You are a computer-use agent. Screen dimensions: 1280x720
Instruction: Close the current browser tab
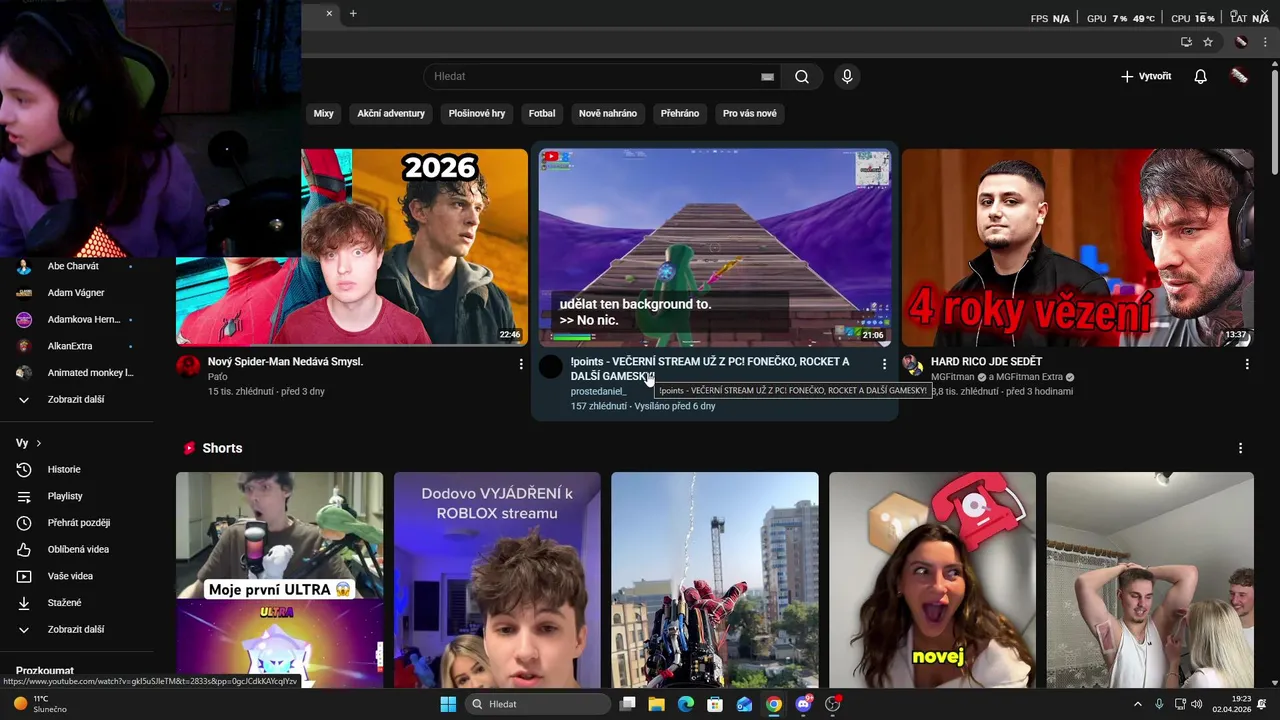point(329,13)
